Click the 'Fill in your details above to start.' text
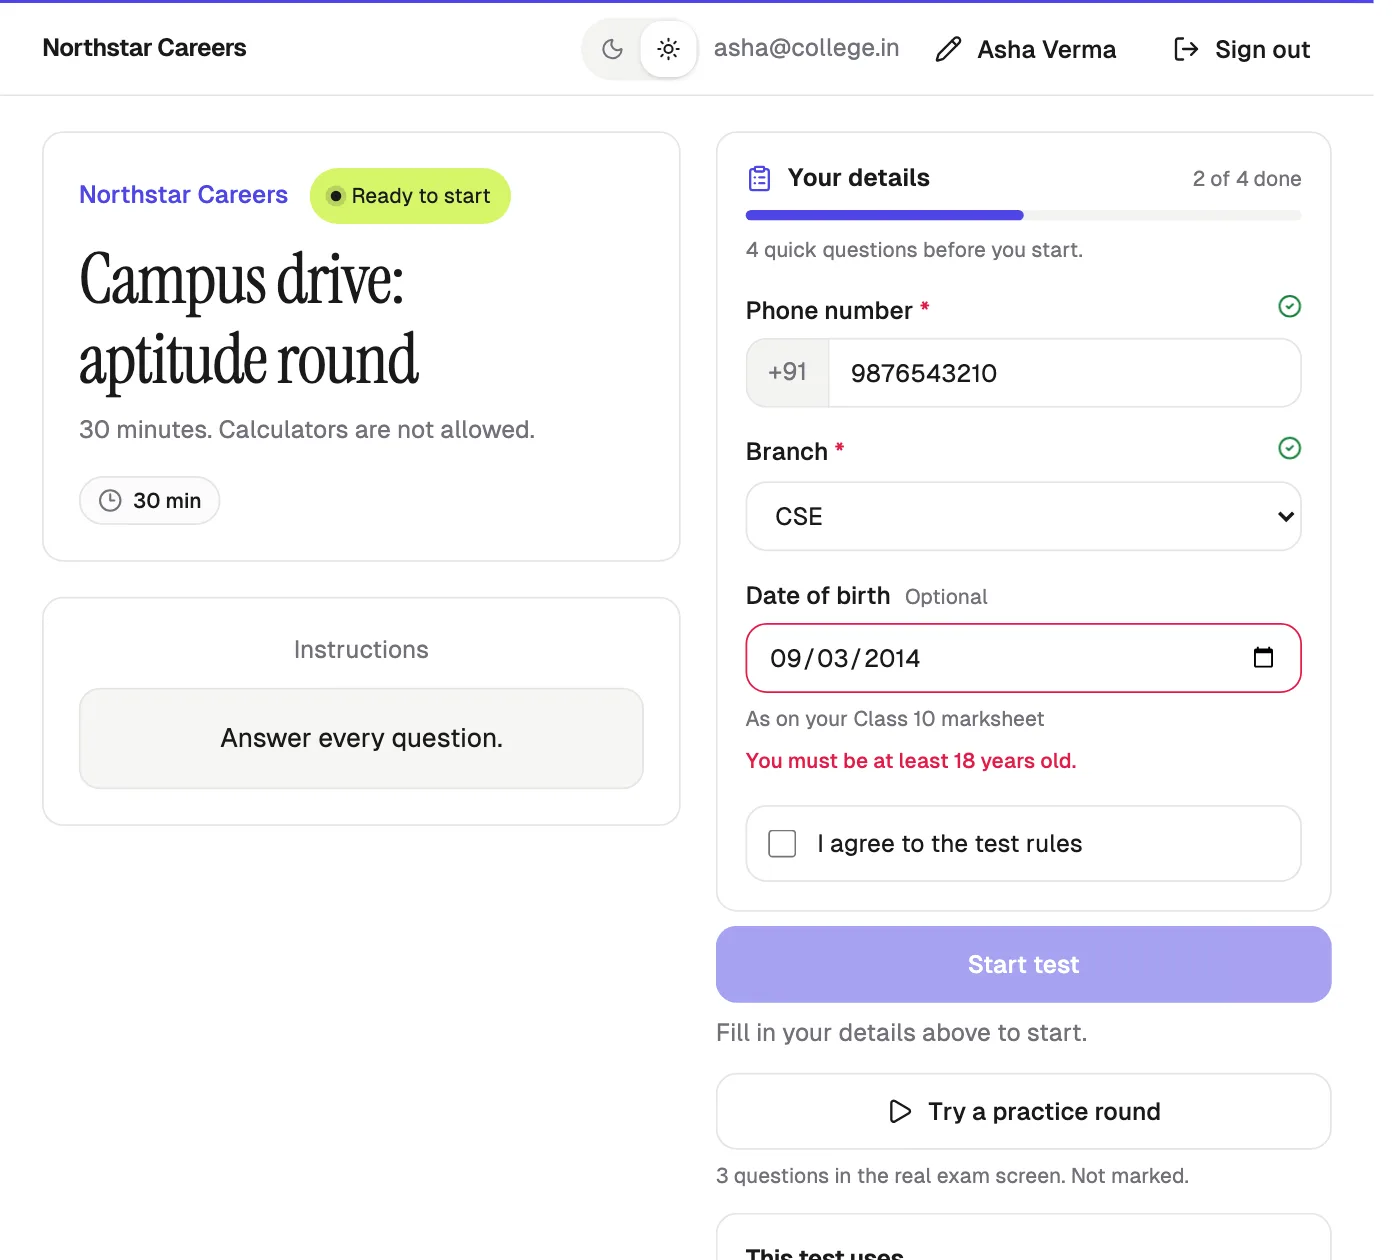 click(901, 1033)
